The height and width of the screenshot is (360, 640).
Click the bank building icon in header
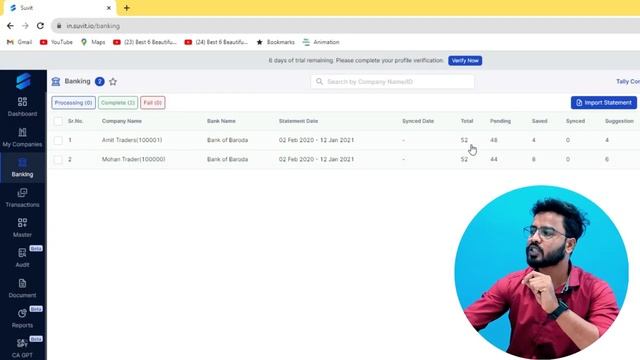56,82
